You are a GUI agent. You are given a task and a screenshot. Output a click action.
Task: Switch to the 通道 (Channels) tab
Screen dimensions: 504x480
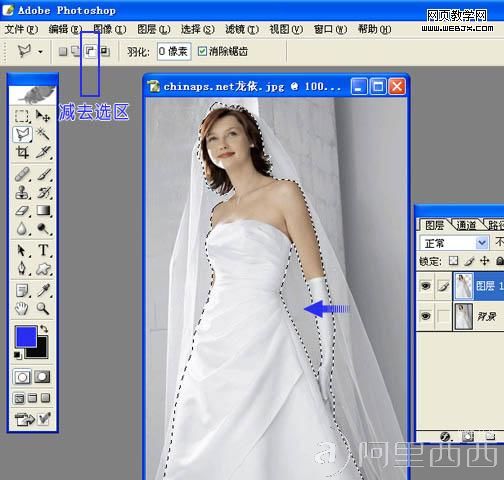point(466,225)
